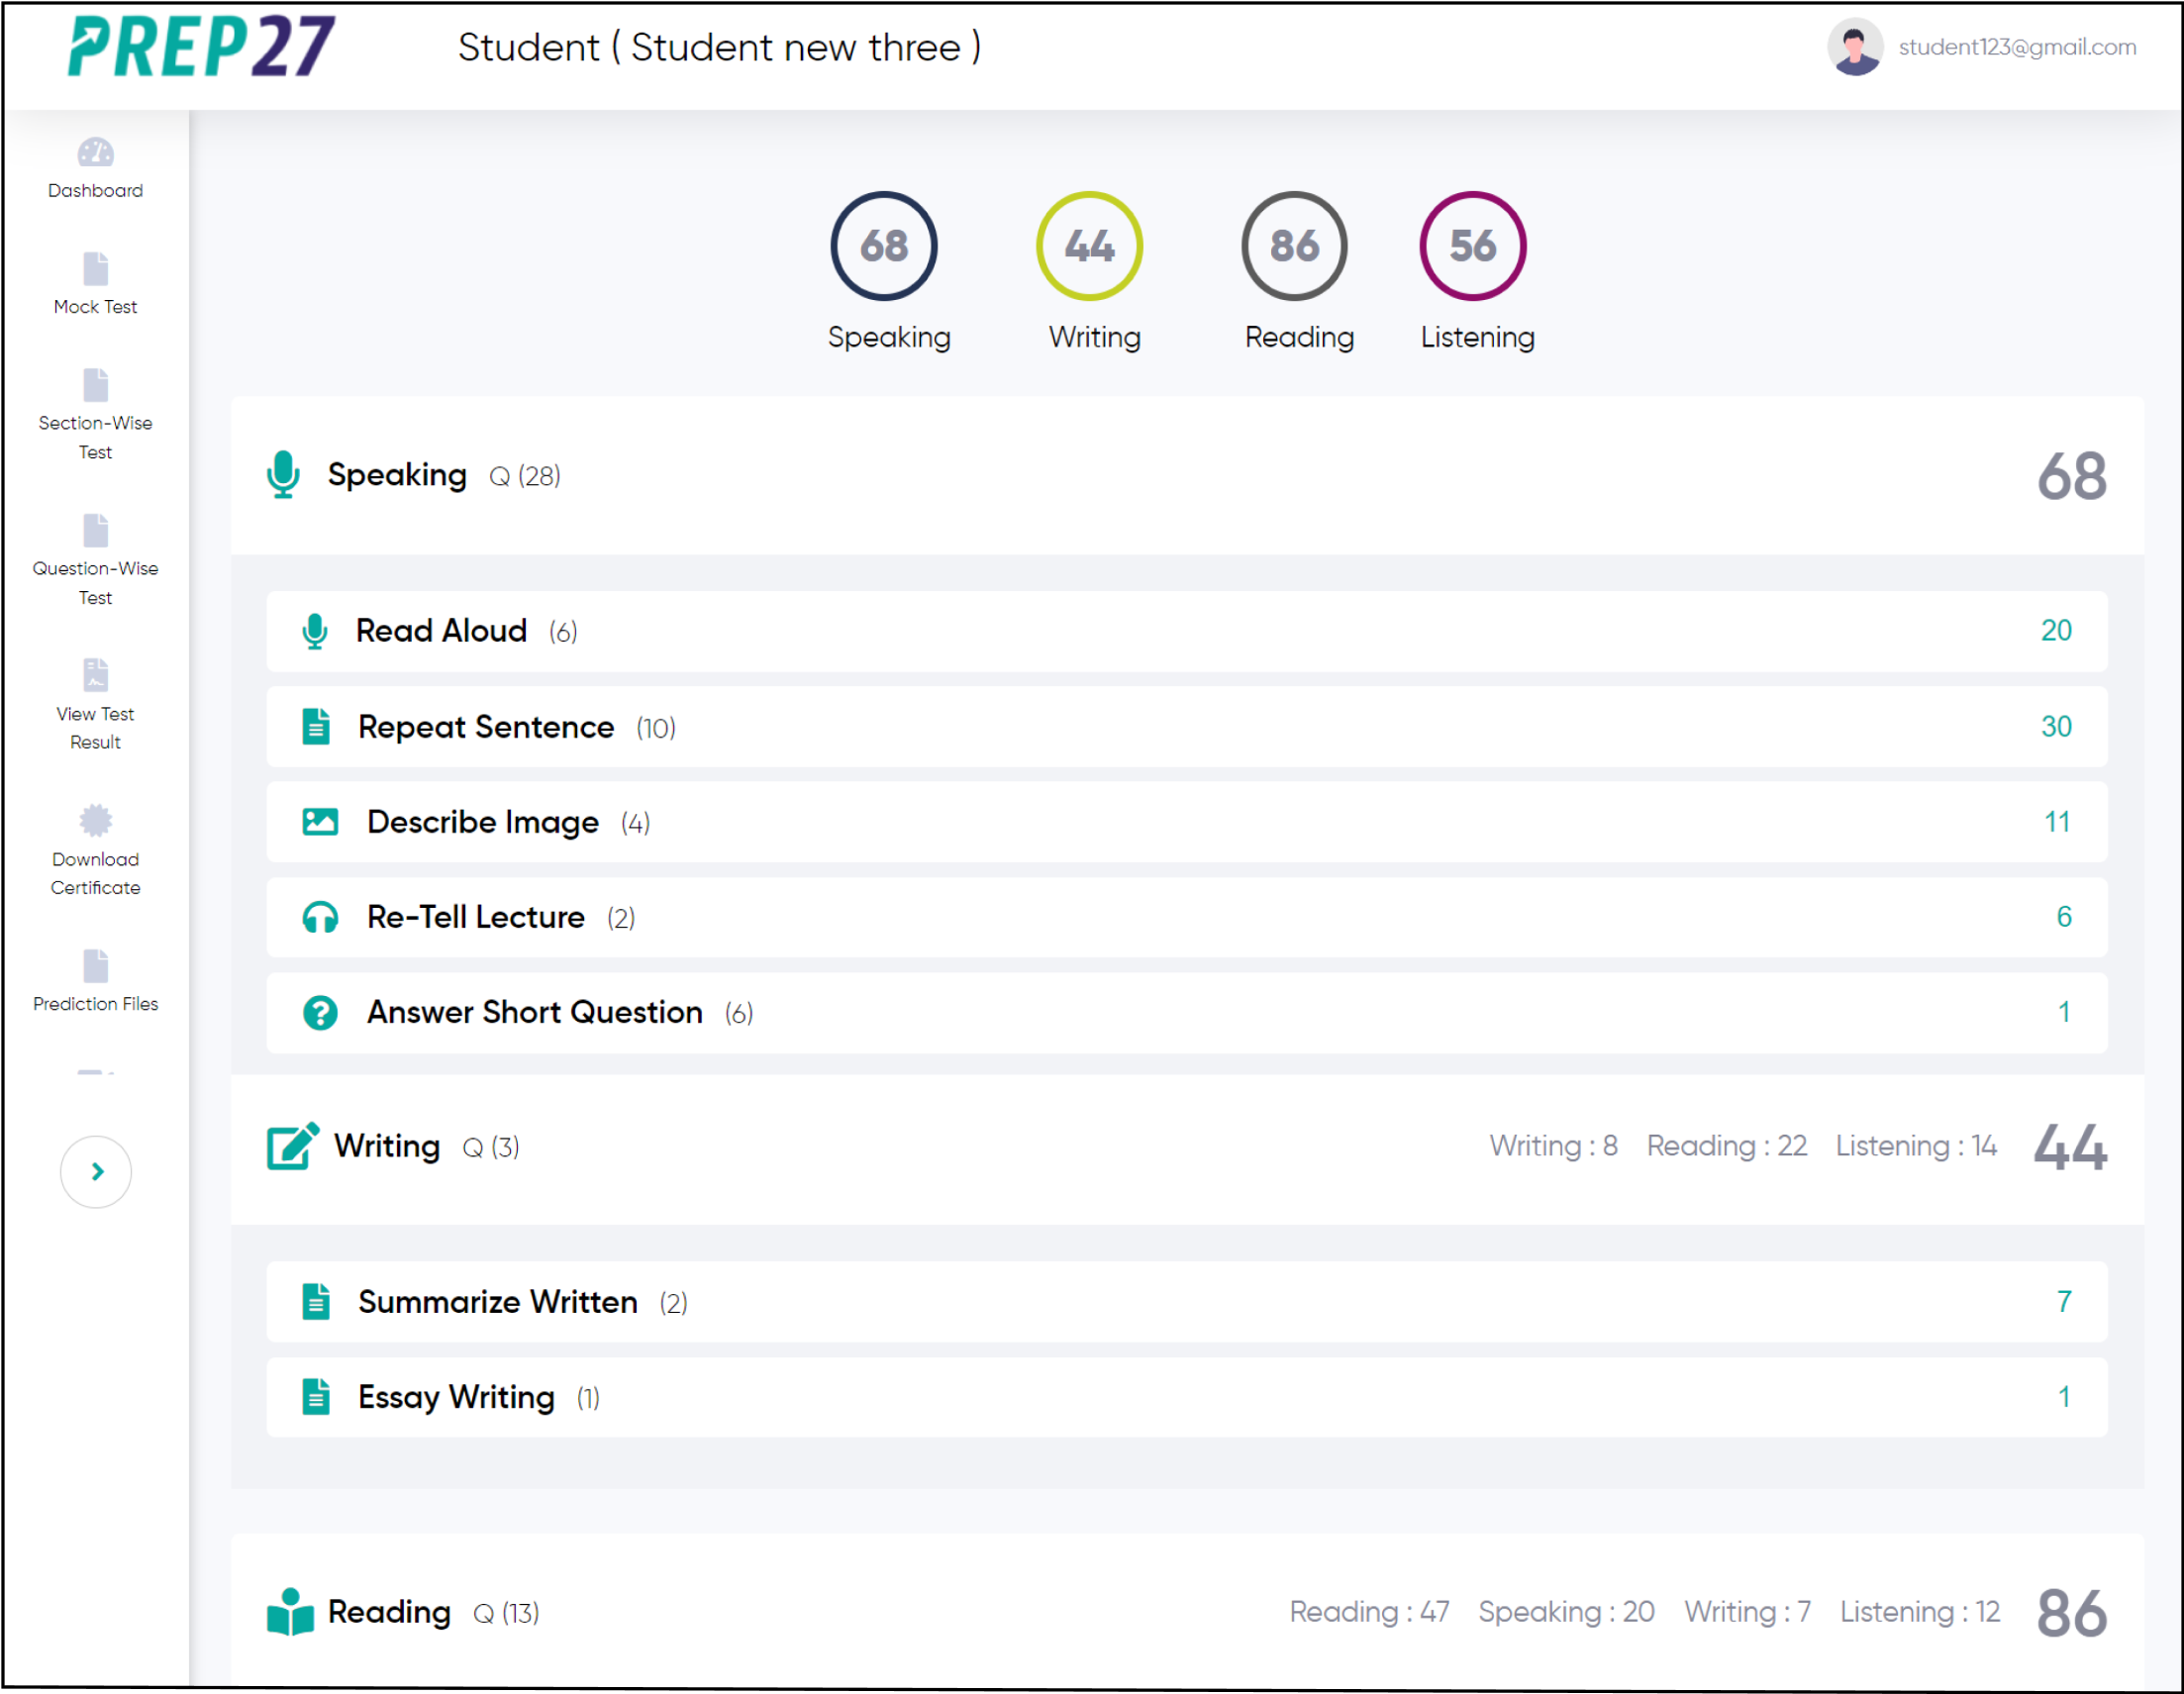
Task: Expand the Speaking section header
Action: (x=1187, y=475)
